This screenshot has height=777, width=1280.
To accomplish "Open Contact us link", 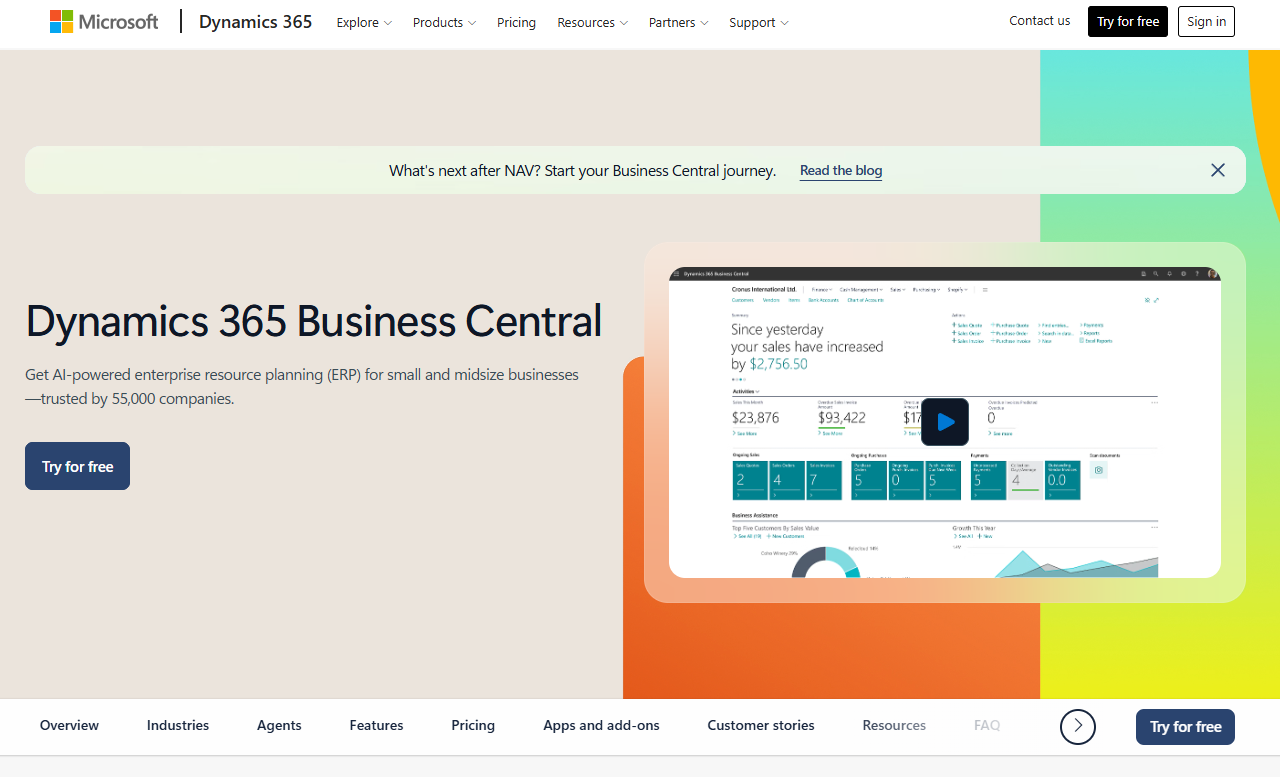I will tap(1040, 21).
